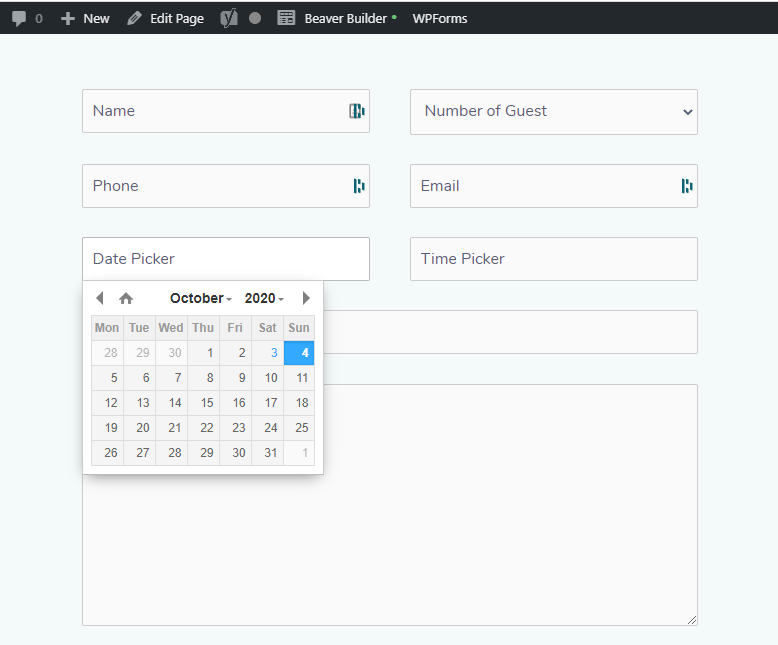Choose October 20 in the calendar
This screenshot has width=778, height=645.
pyautogui.click(x=139, y=428)
